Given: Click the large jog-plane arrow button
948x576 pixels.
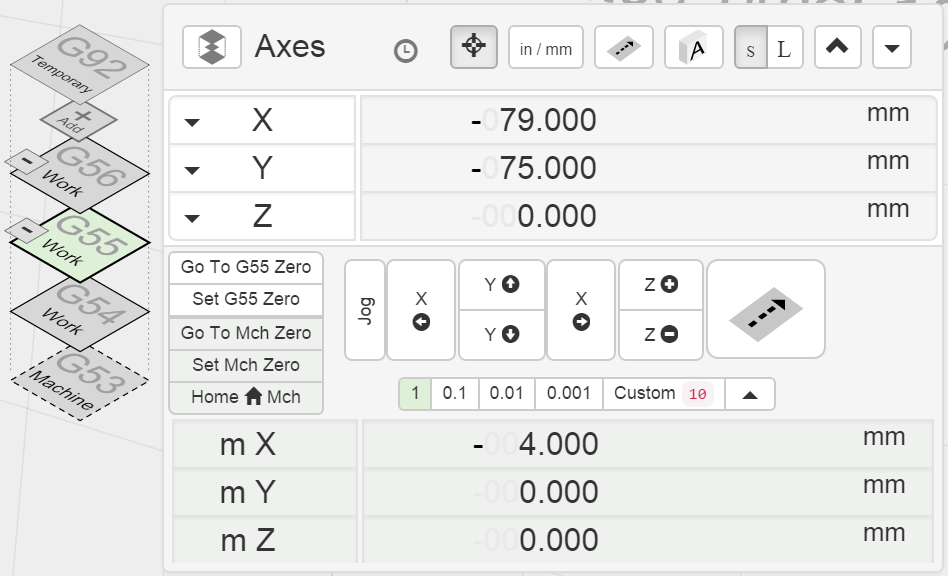Looking at the screenshot, I should 765,309.
